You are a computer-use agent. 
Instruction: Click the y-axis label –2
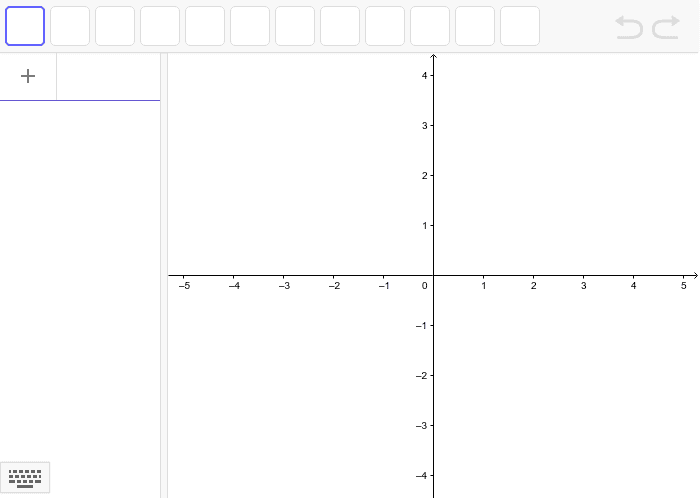point(421,376)
